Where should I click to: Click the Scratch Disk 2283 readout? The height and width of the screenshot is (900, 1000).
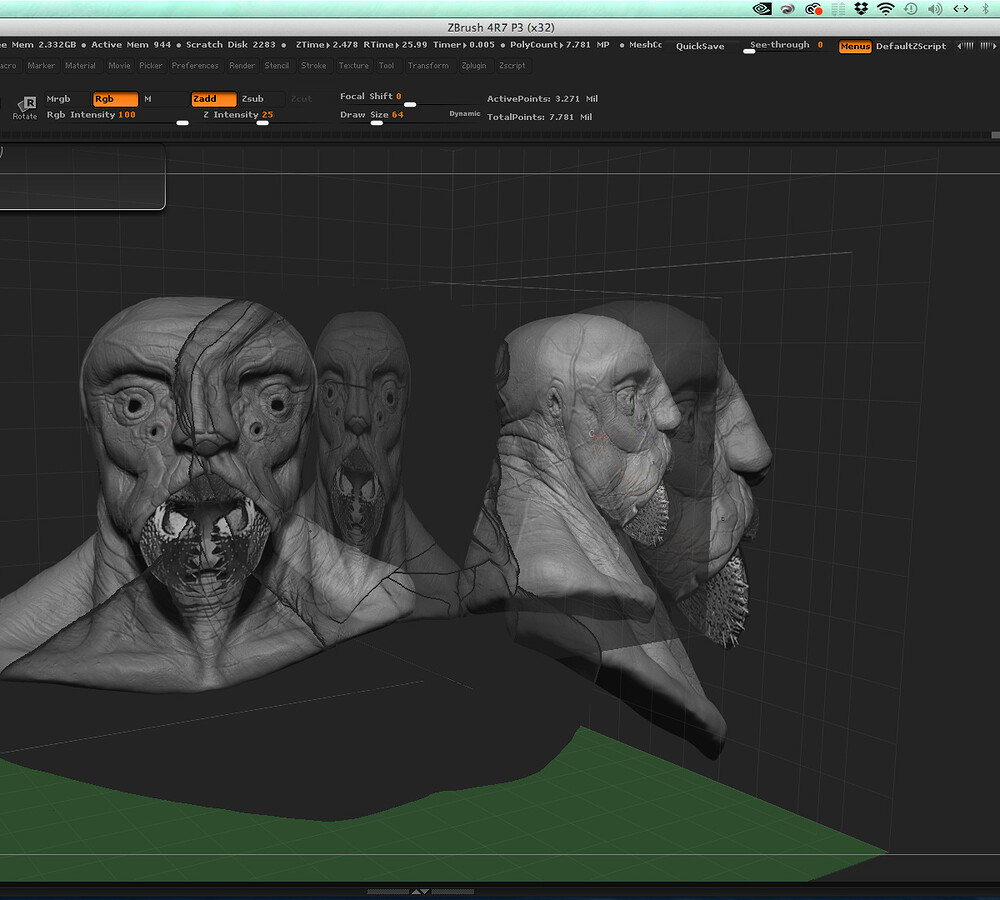point(231,45)
